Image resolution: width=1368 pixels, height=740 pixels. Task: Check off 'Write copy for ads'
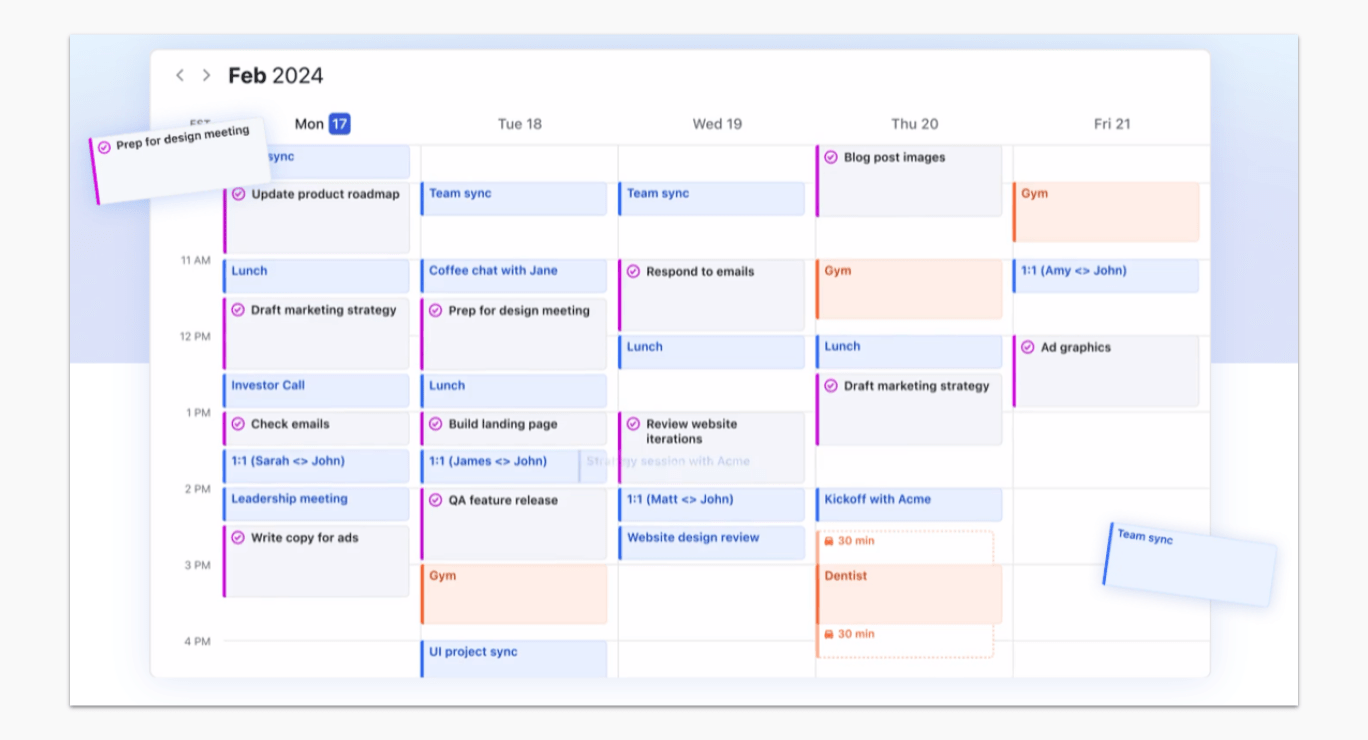[238, 538]
